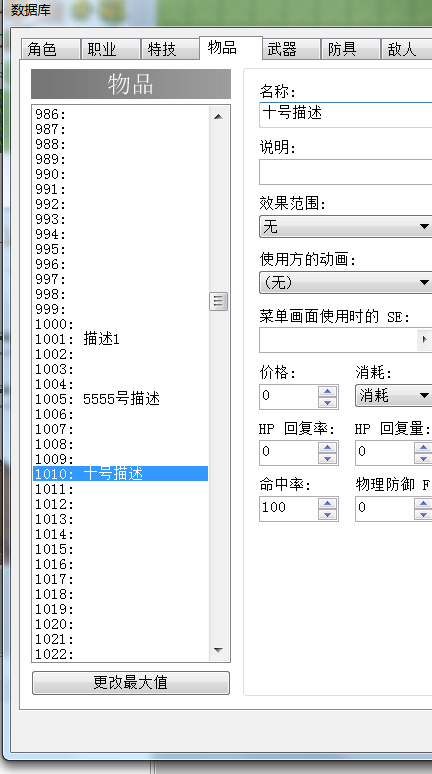Image resolution: width=432 pixels, height=774 pixels.
Task: Select item row 995:
Action: pos(120,249)
